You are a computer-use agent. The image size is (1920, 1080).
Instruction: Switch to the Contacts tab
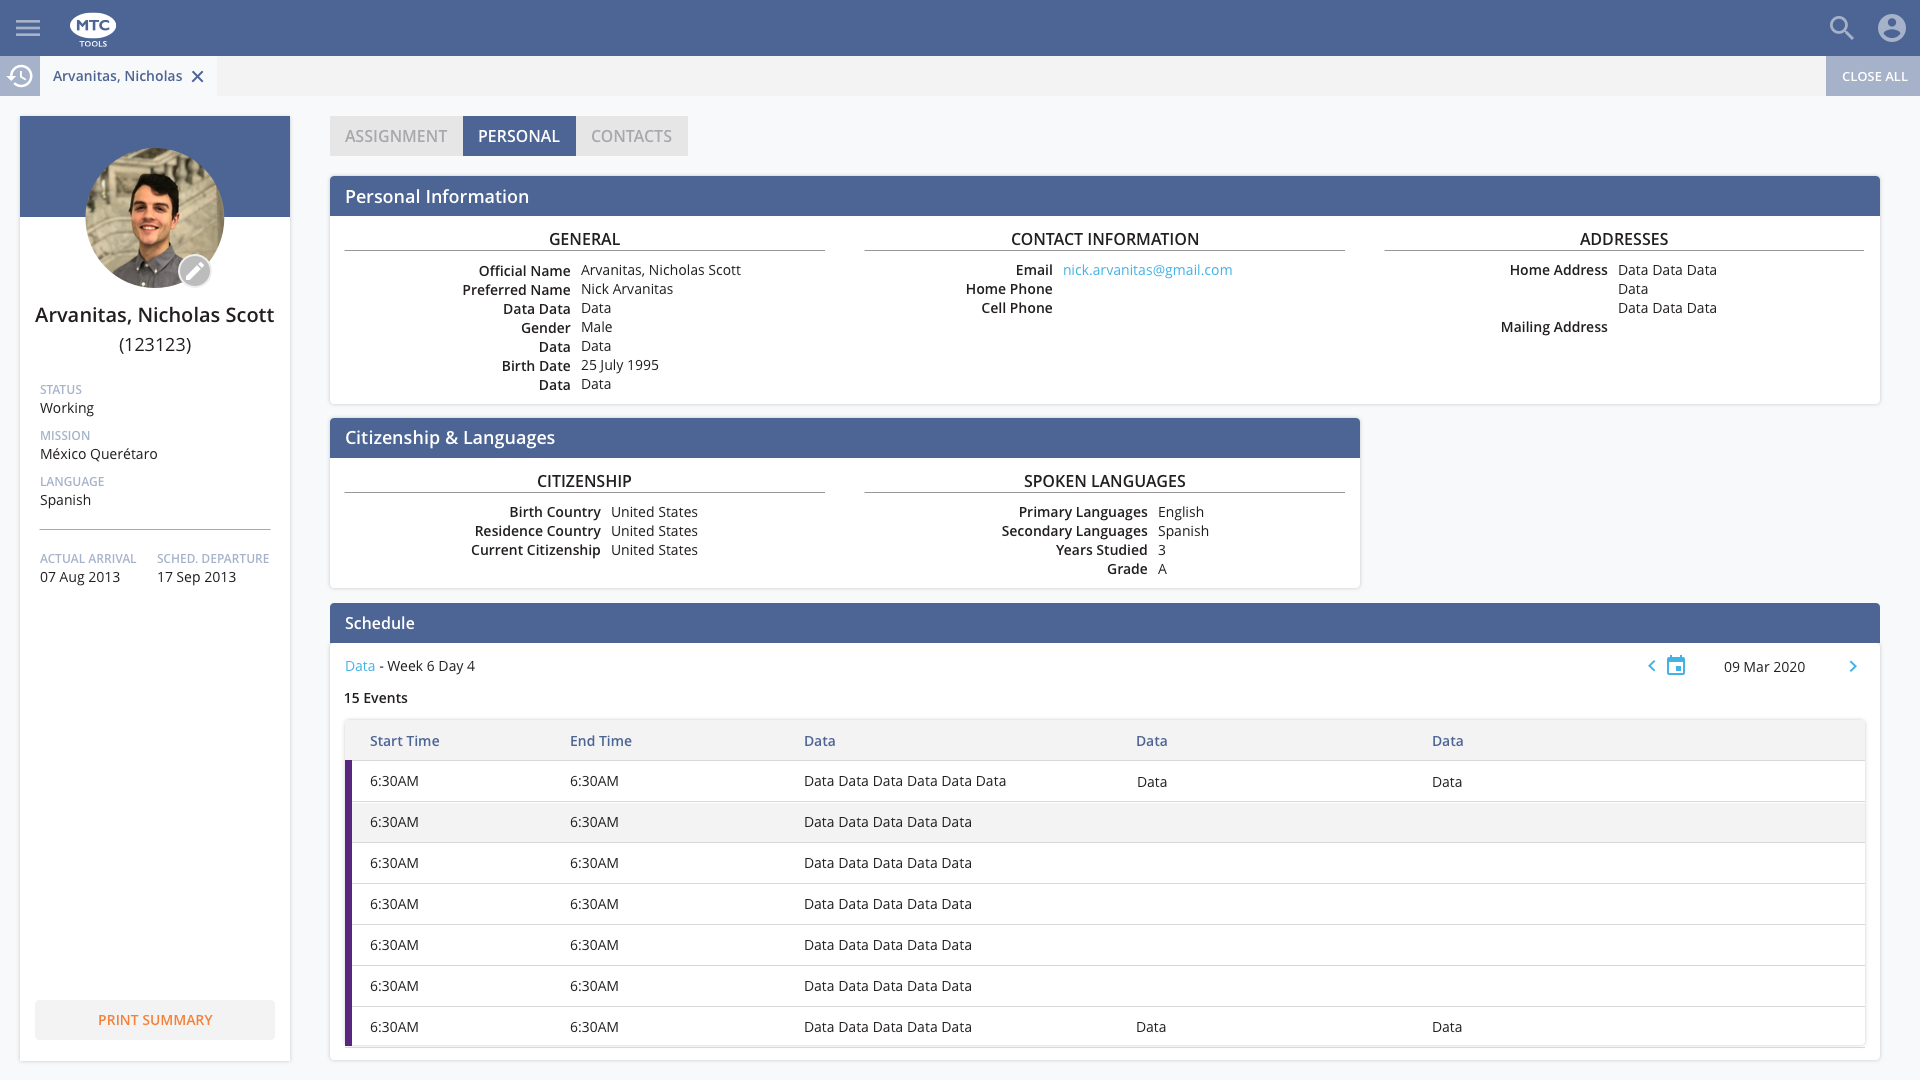631,136
